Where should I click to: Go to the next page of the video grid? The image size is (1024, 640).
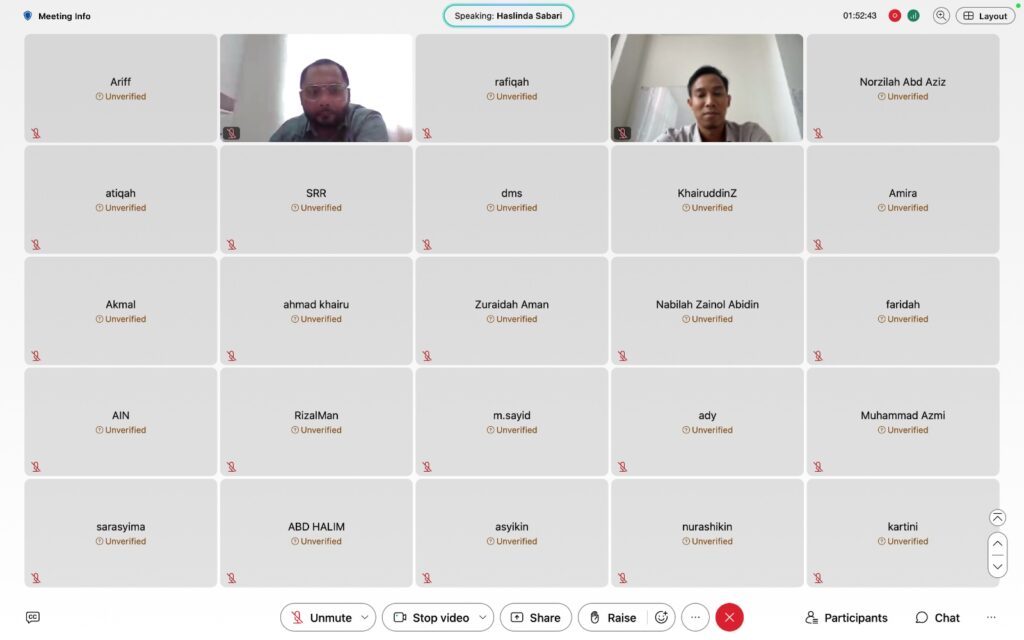(997, 566)
